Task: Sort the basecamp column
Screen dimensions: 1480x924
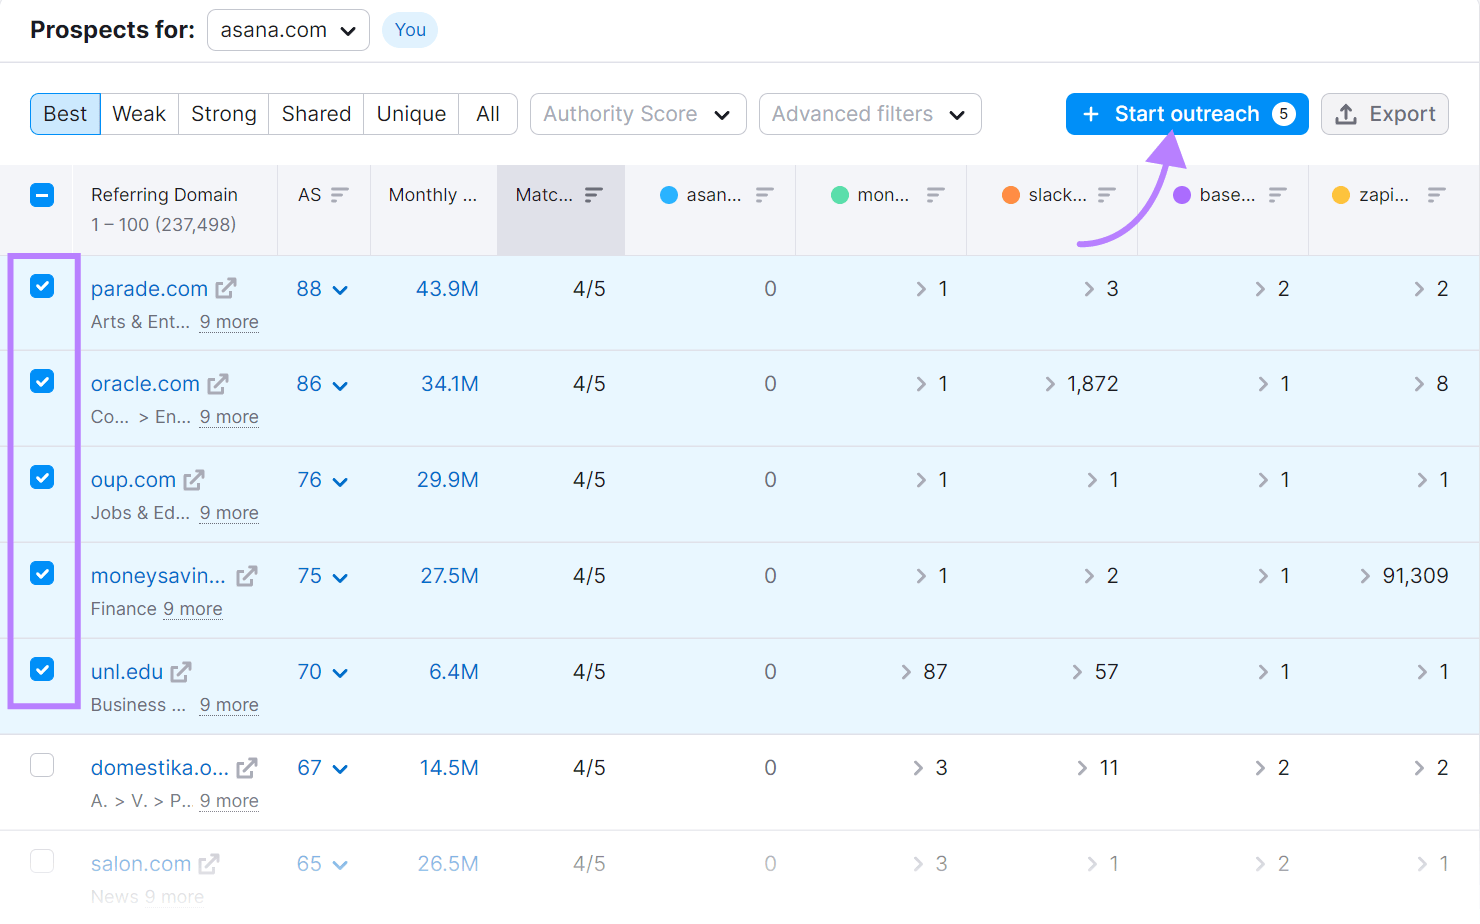Action: tap(1278, 195)
